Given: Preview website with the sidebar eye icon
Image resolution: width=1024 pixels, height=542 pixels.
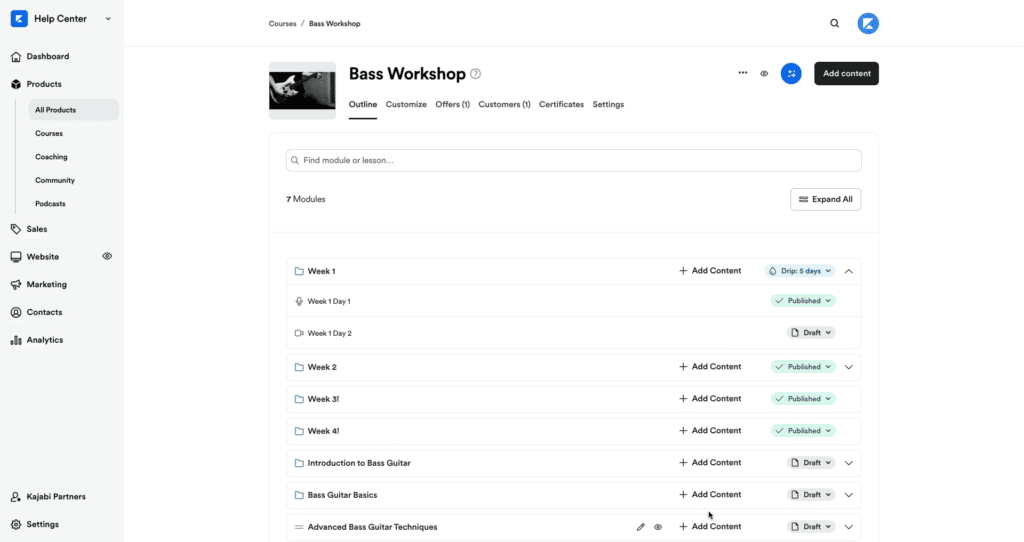Looking at the screenshot, I should 107,257.
